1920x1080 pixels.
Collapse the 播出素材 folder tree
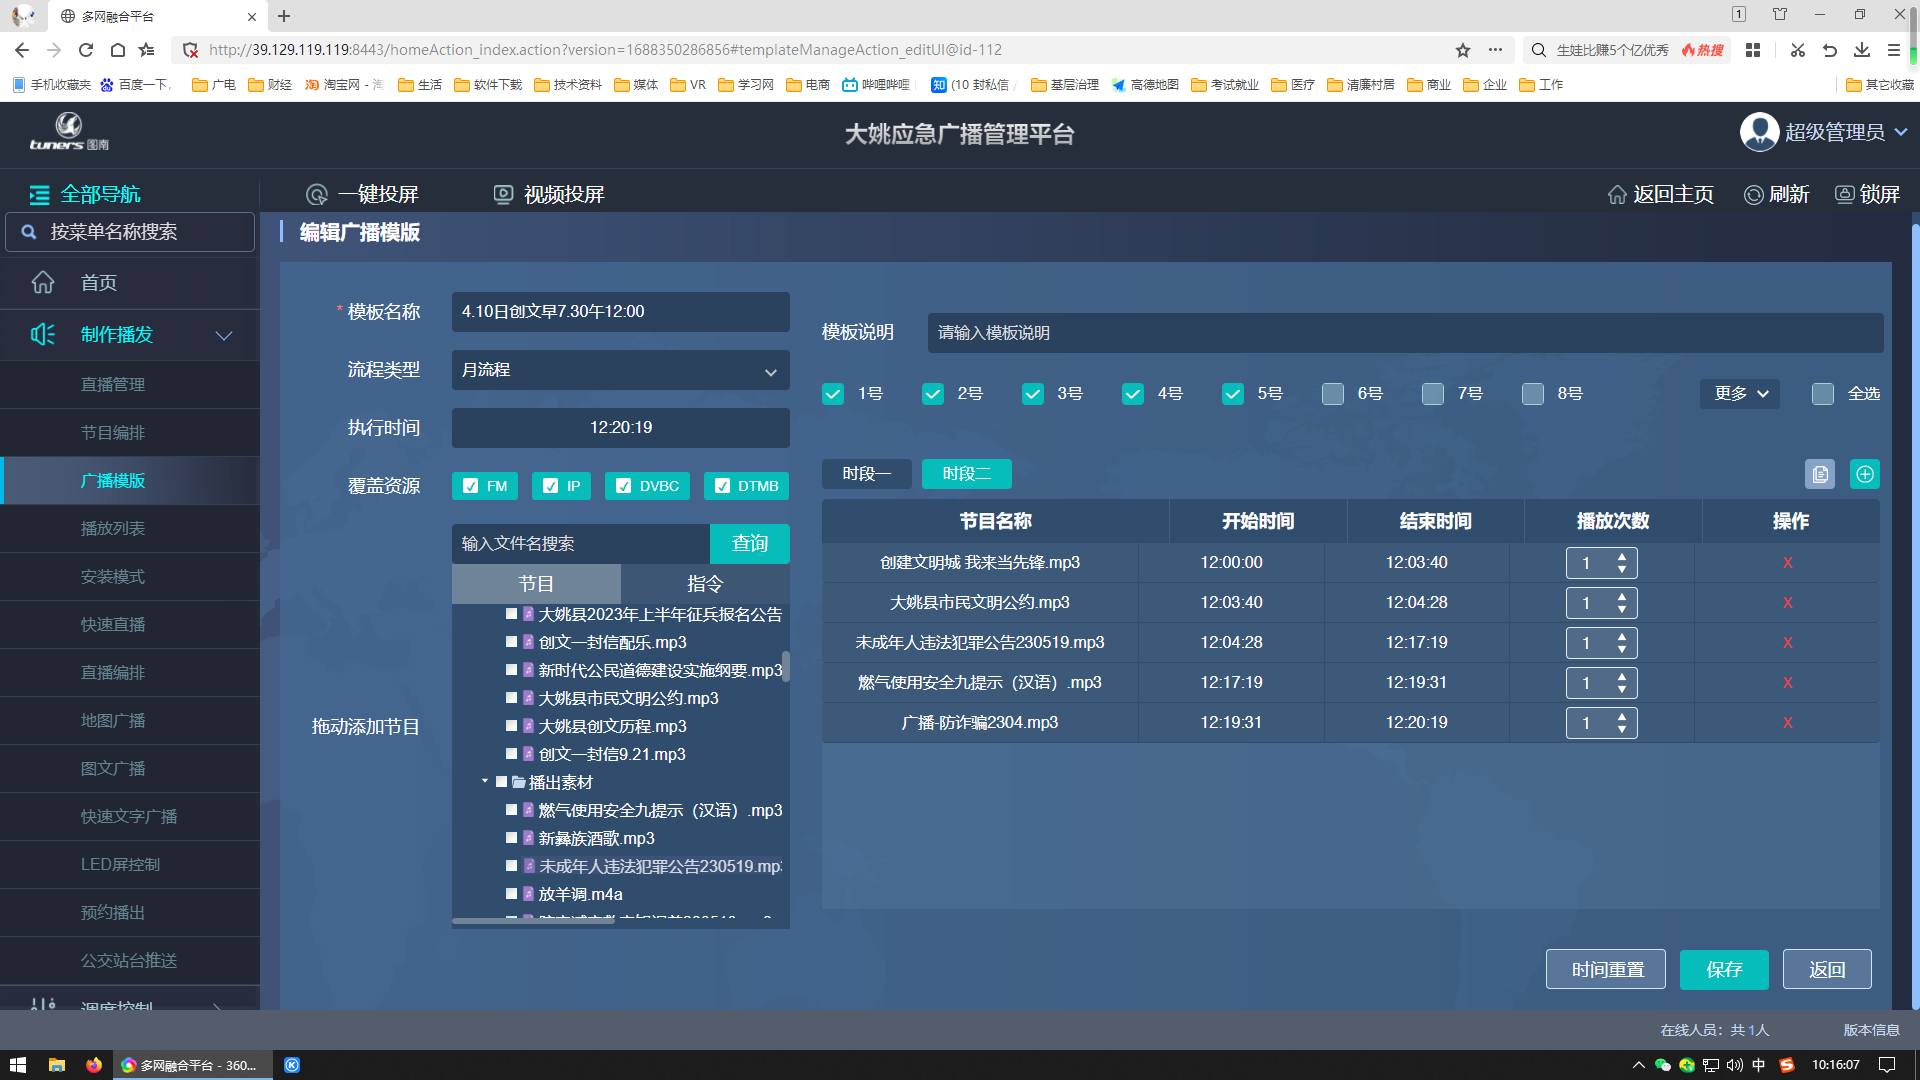485,782
